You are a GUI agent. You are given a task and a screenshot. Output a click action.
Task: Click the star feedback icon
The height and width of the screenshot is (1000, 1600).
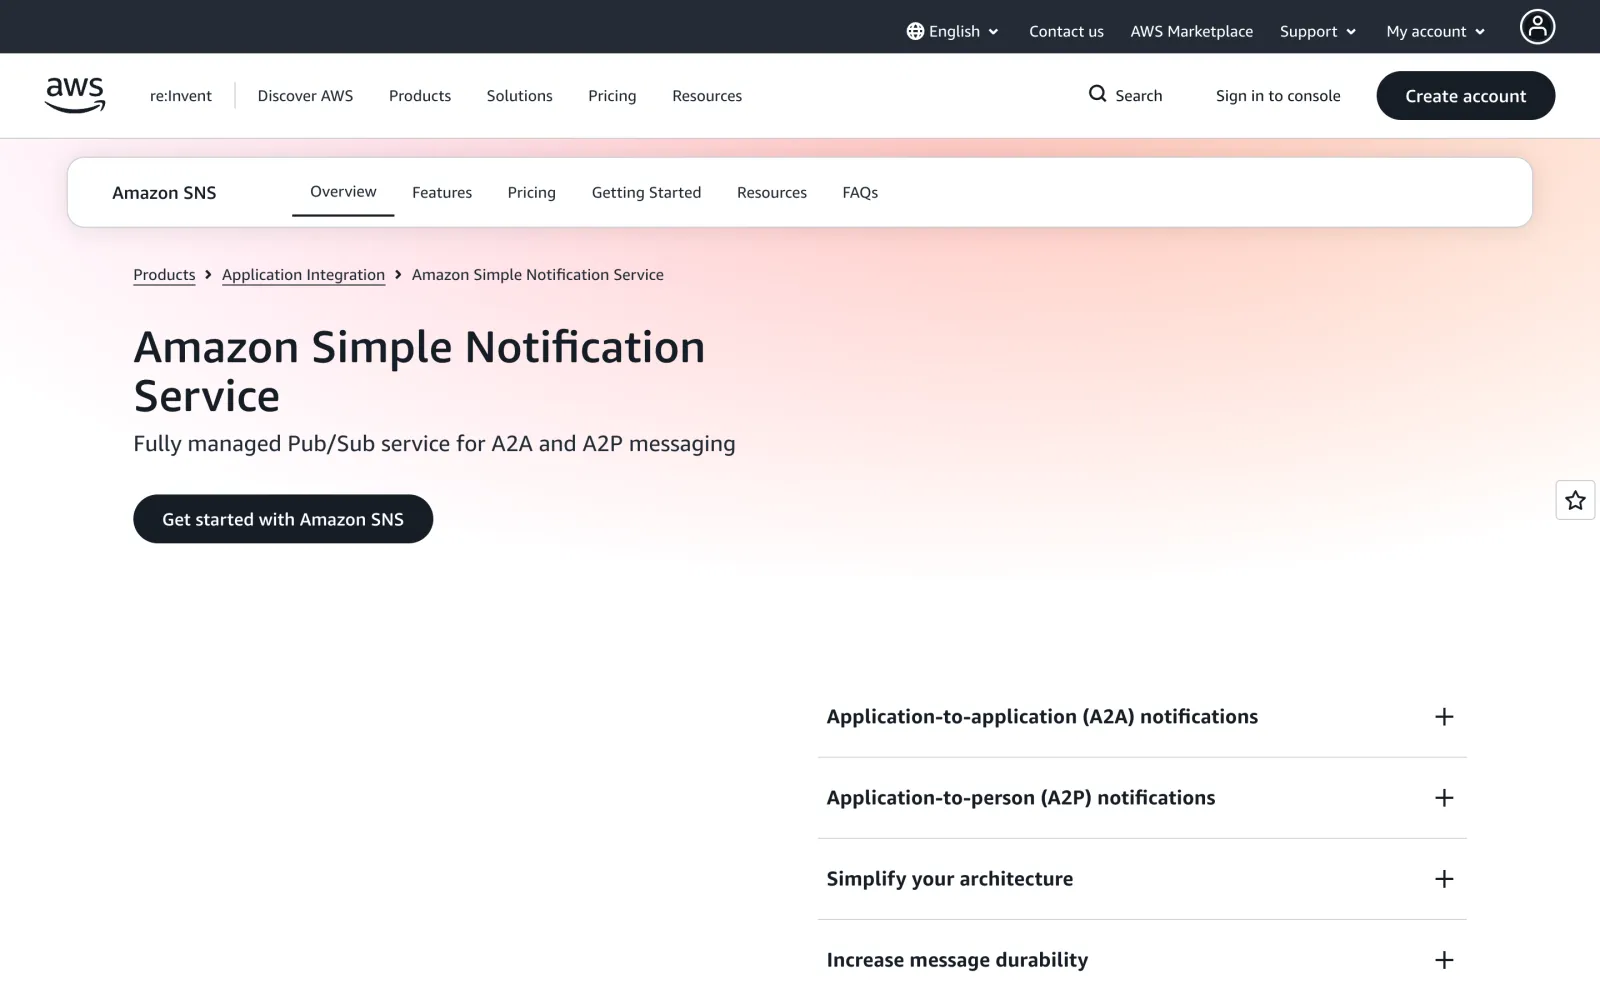pos(1575,500)
